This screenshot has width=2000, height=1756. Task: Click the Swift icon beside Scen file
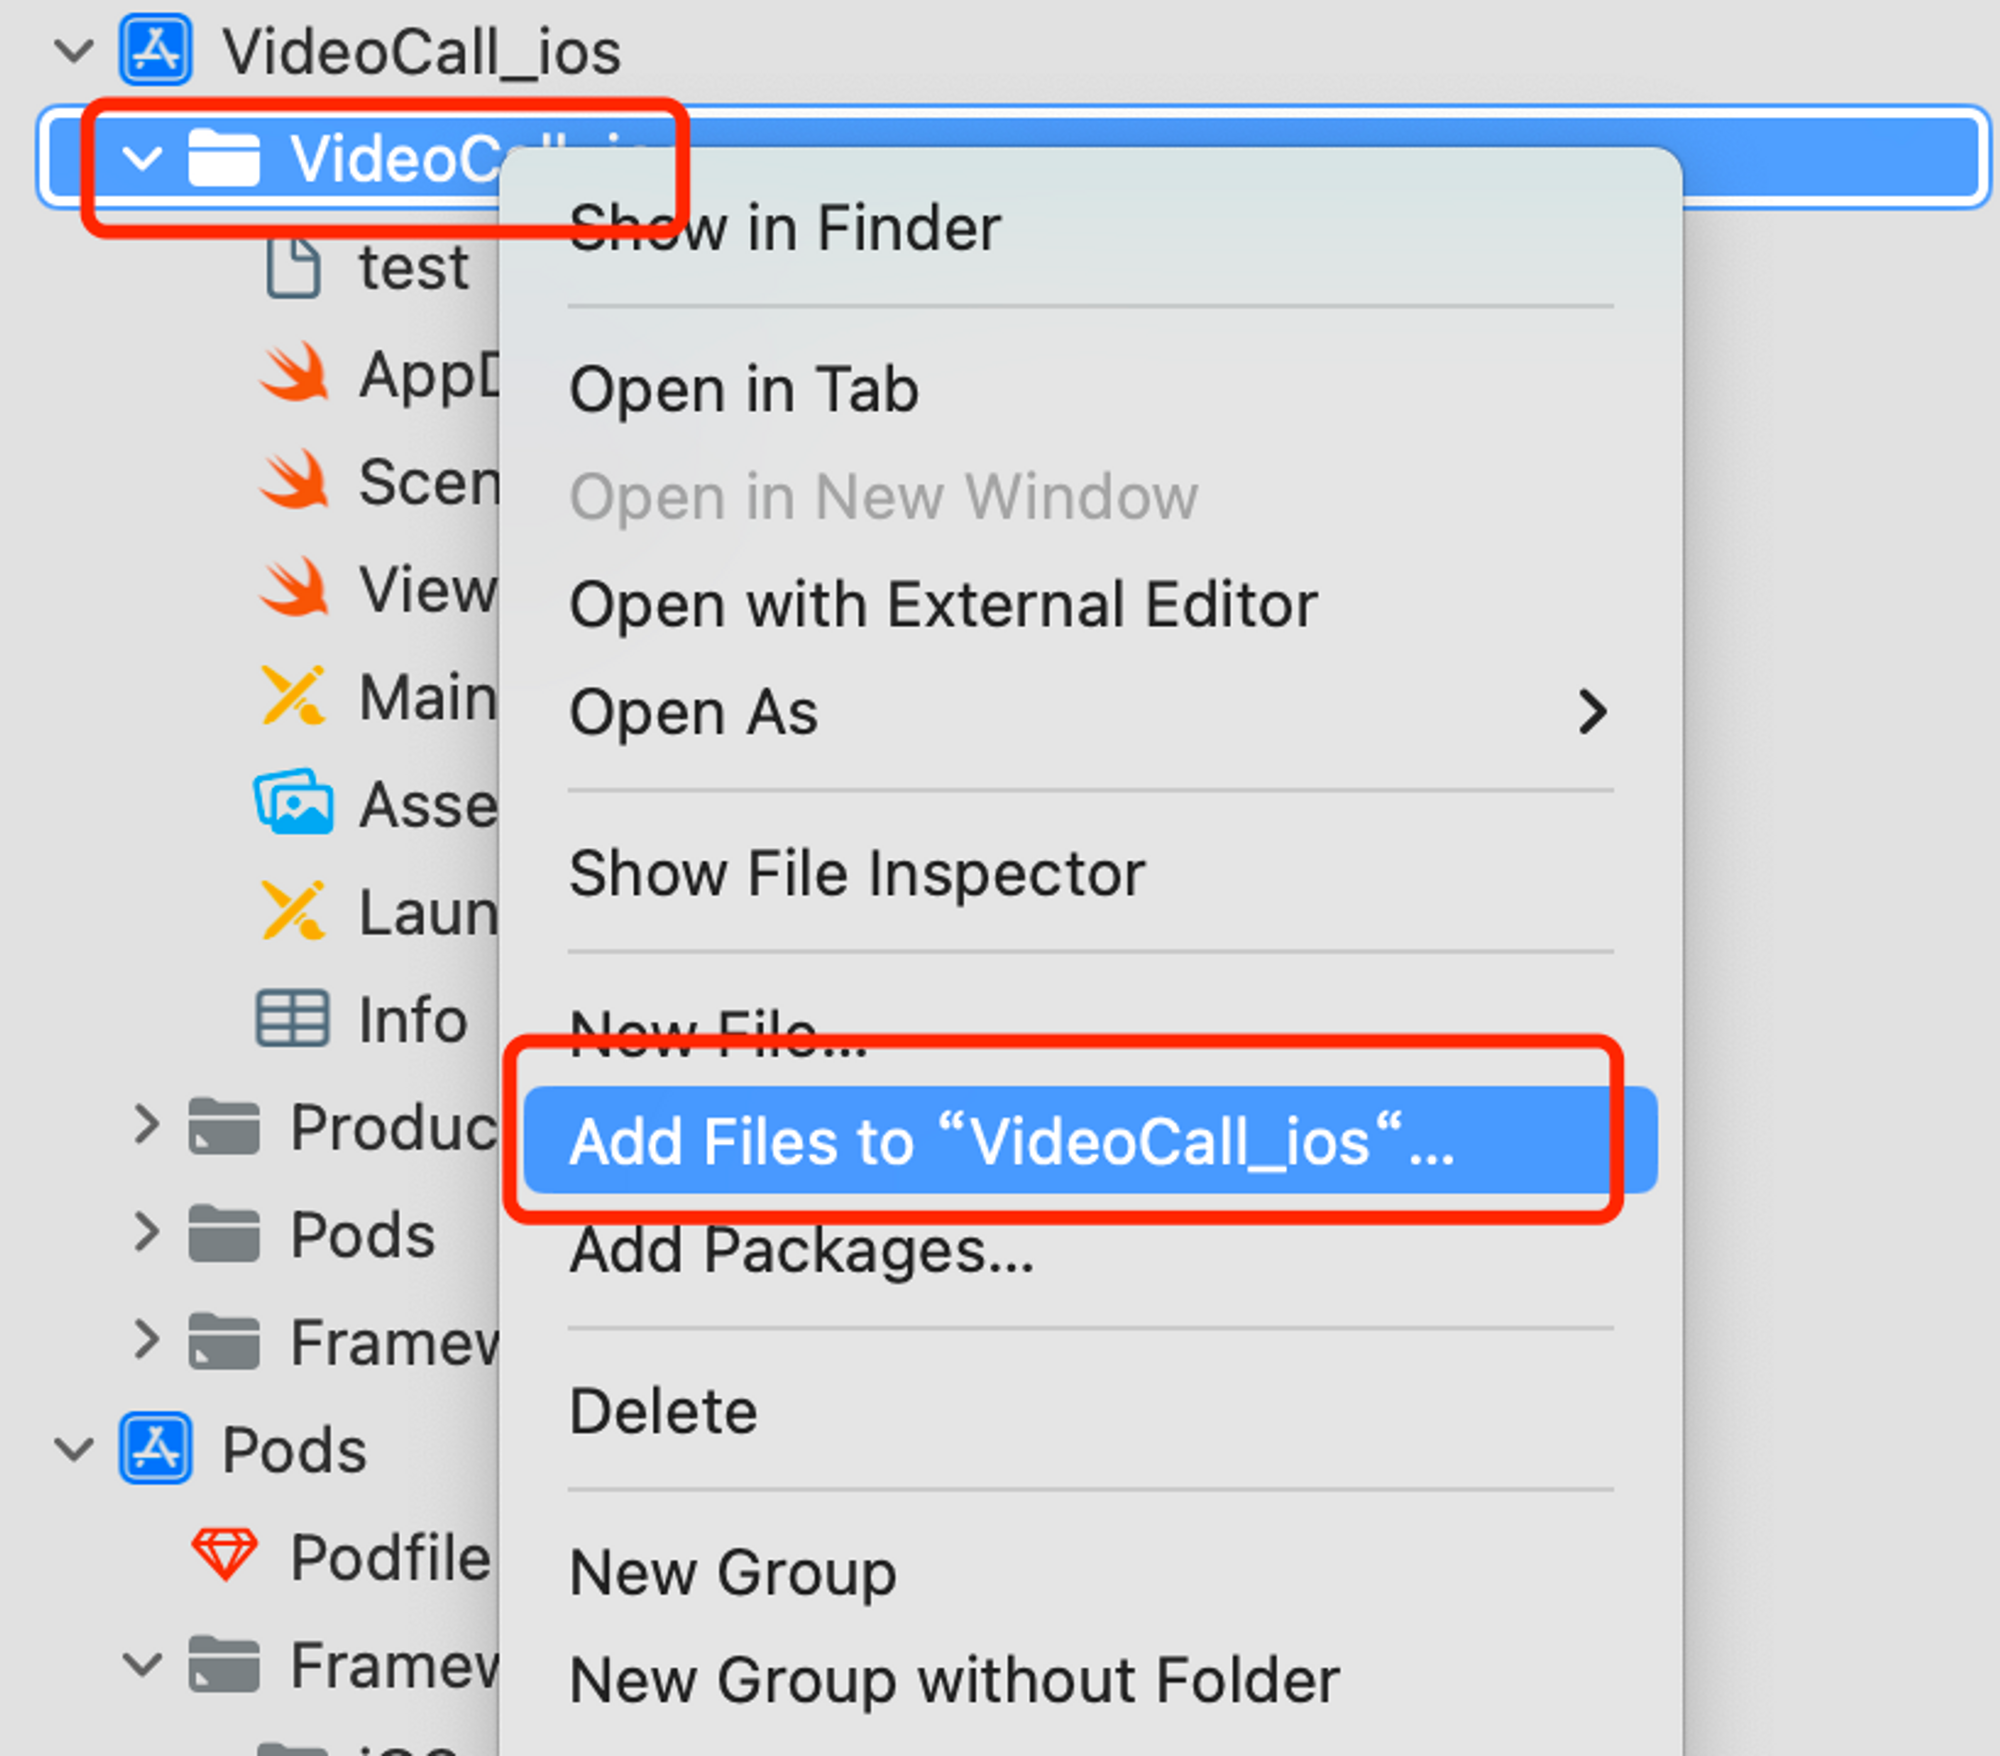[x=294, y=481]
